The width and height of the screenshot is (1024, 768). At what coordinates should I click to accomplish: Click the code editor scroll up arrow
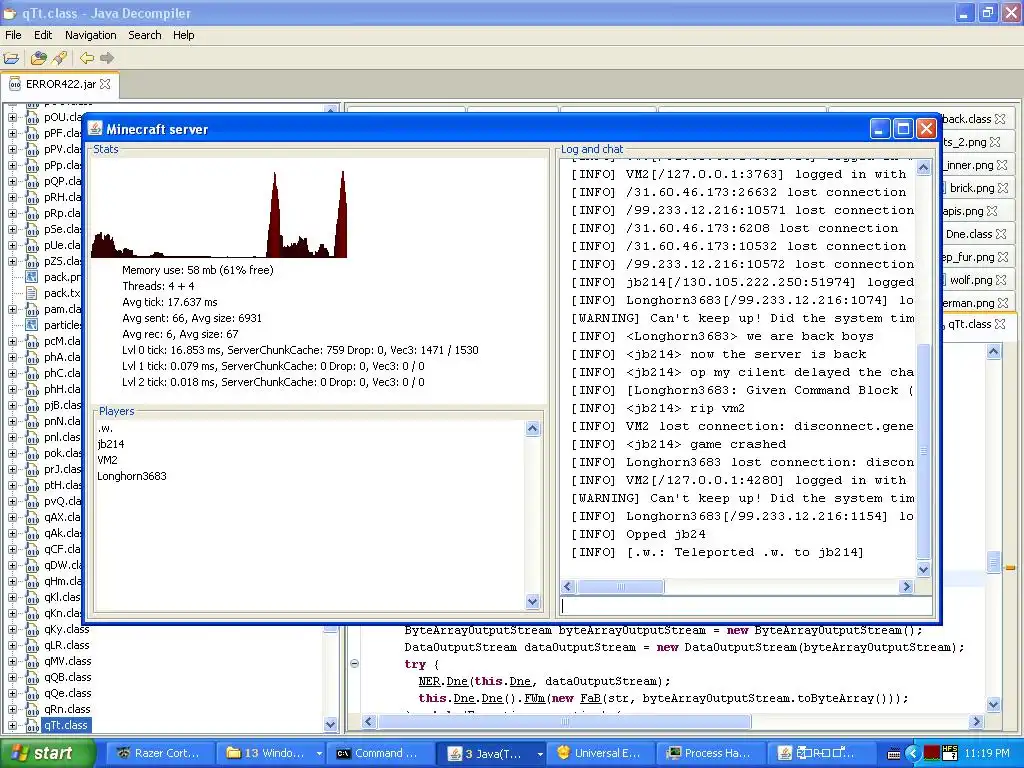pos(993,352)
